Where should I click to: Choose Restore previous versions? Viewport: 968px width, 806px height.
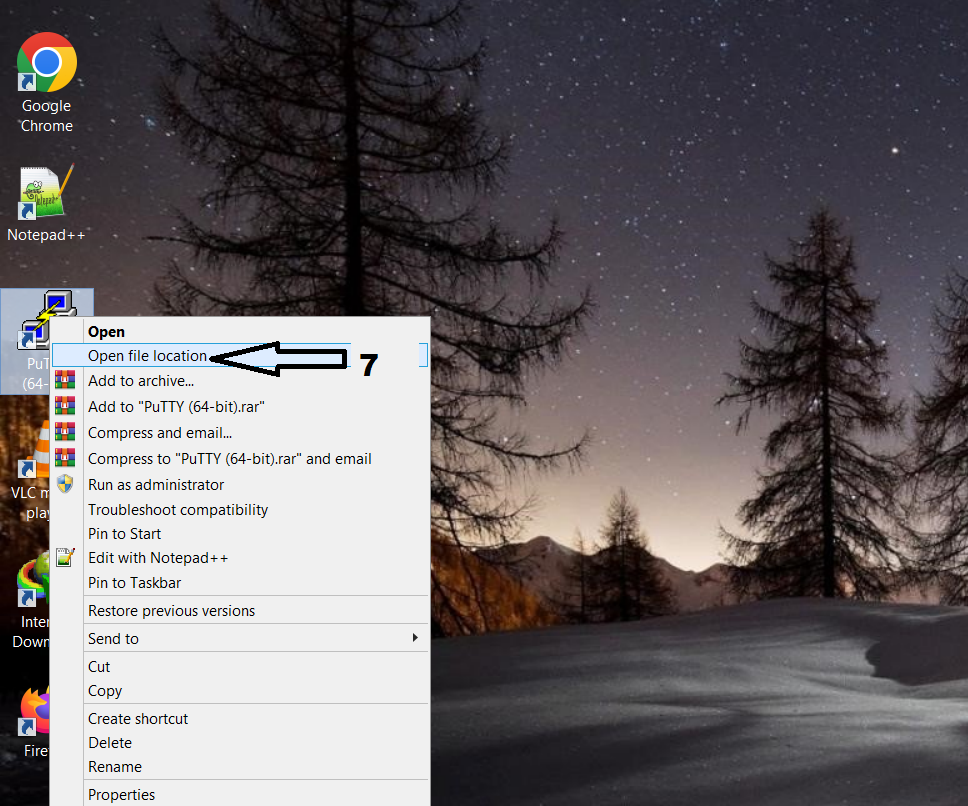coord(171,611)
